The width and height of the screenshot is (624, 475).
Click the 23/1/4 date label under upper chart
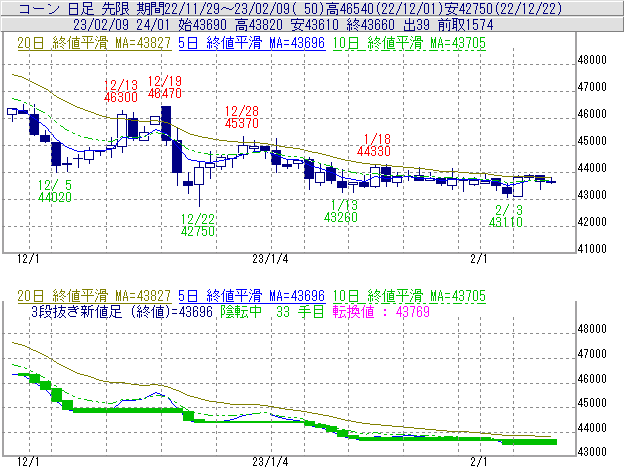pos(270,259)
